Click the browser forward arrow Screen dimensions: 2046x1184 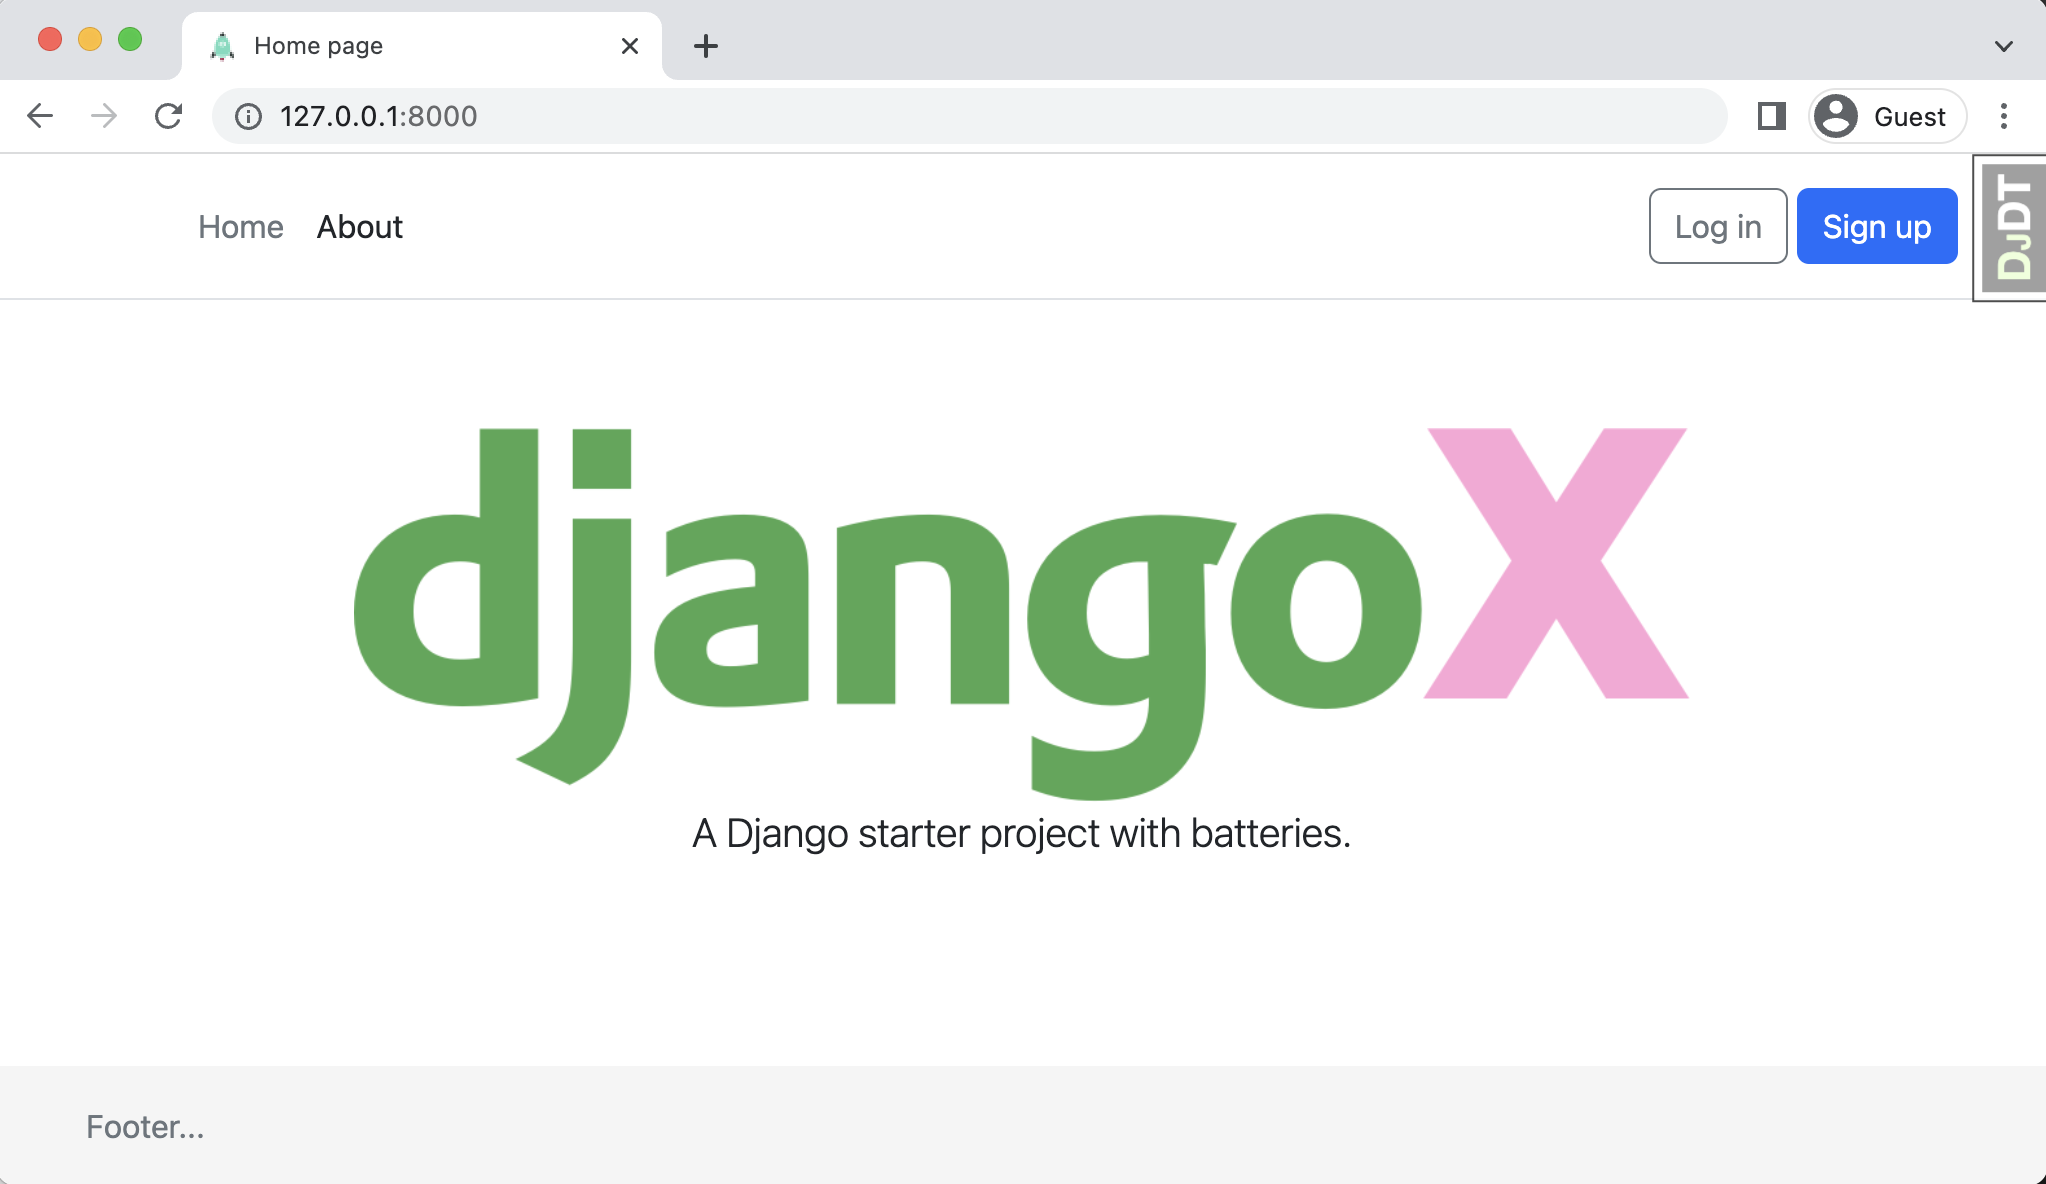pyautogui.click(x=104, y=116)
